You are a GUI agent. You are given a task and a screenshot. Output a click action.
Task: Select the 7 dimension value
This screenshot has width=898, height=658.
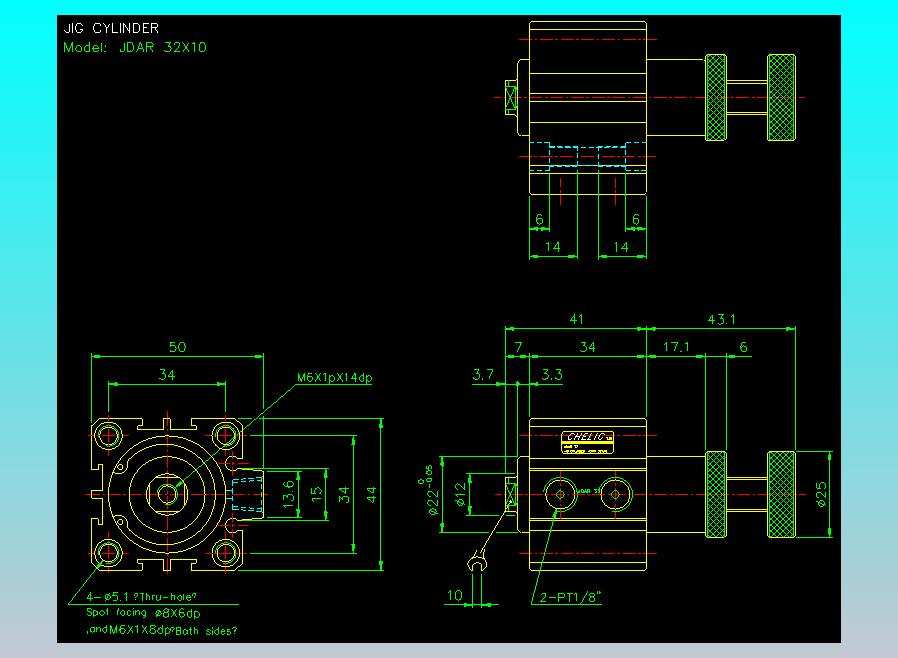tap(518, 347)
